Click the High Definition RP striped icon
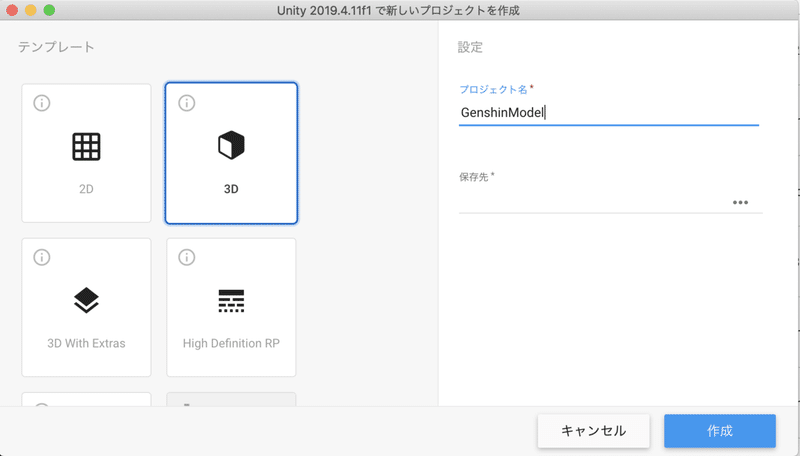This screenshot has height=456, width=800. point(231,300)
